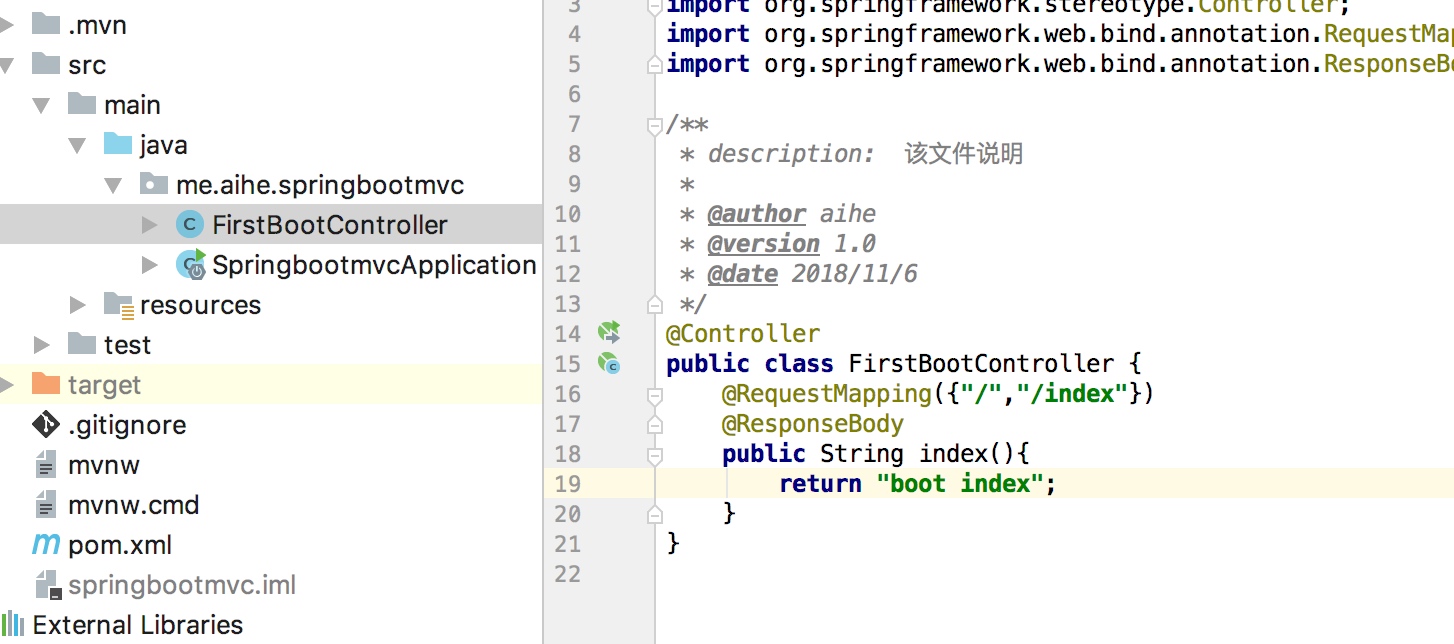Collapse the main folder arrow
The height and width of the screenshot is (644, 1454).
tap(42, 105)
